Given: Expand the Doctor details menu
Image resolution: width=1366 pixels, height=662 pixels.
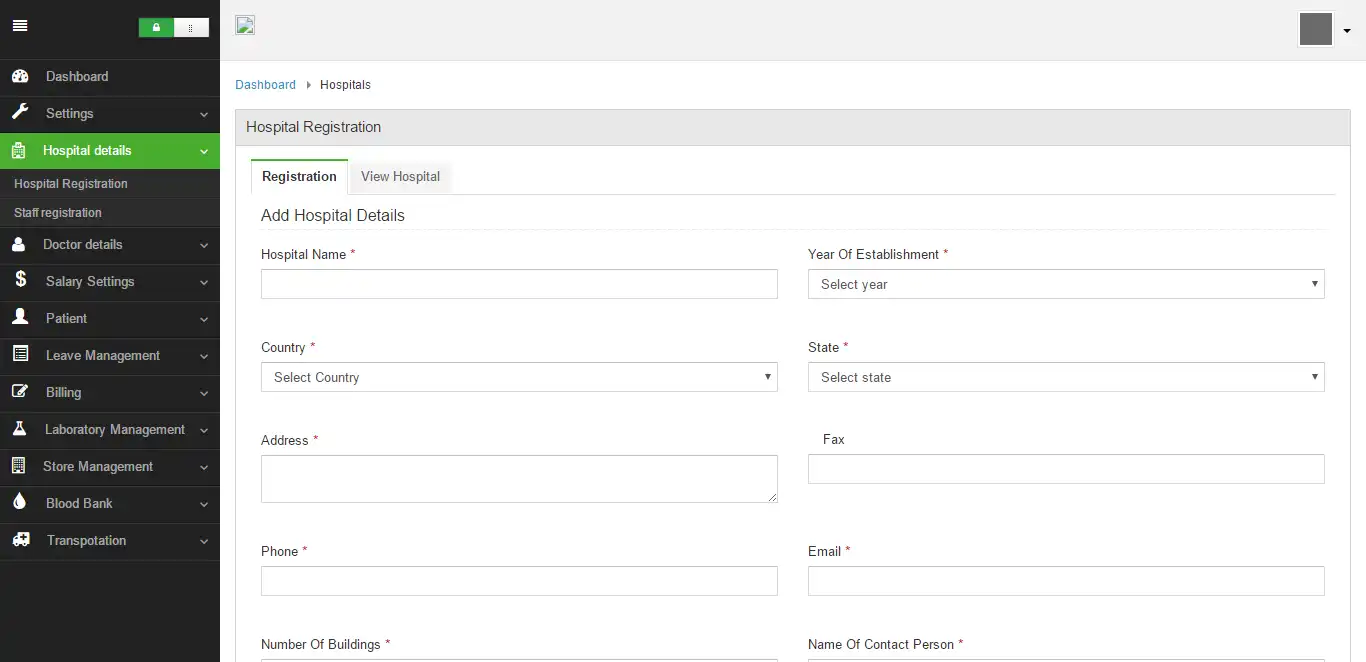Looking at the screenshot, I should 110,244.
